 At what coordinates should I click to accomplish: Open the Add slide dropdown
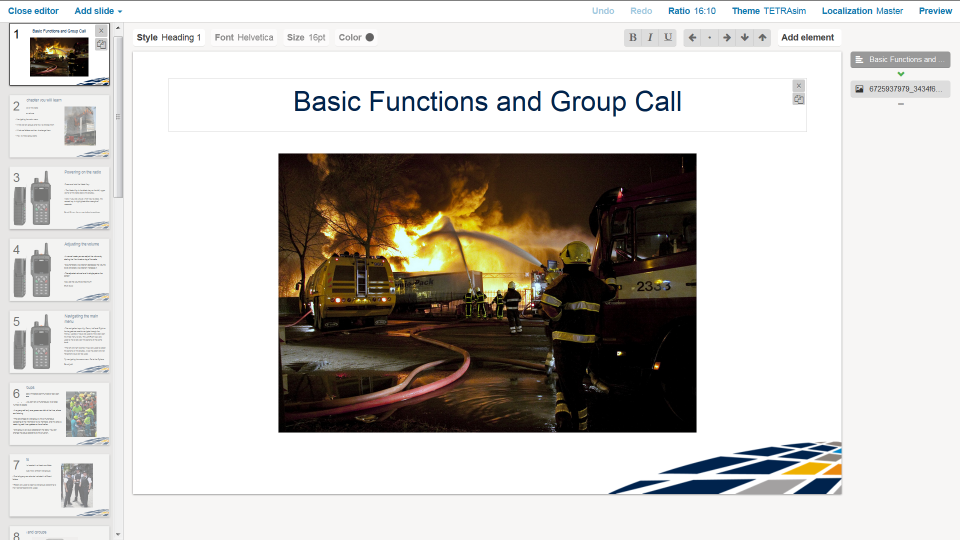[98, 11]
